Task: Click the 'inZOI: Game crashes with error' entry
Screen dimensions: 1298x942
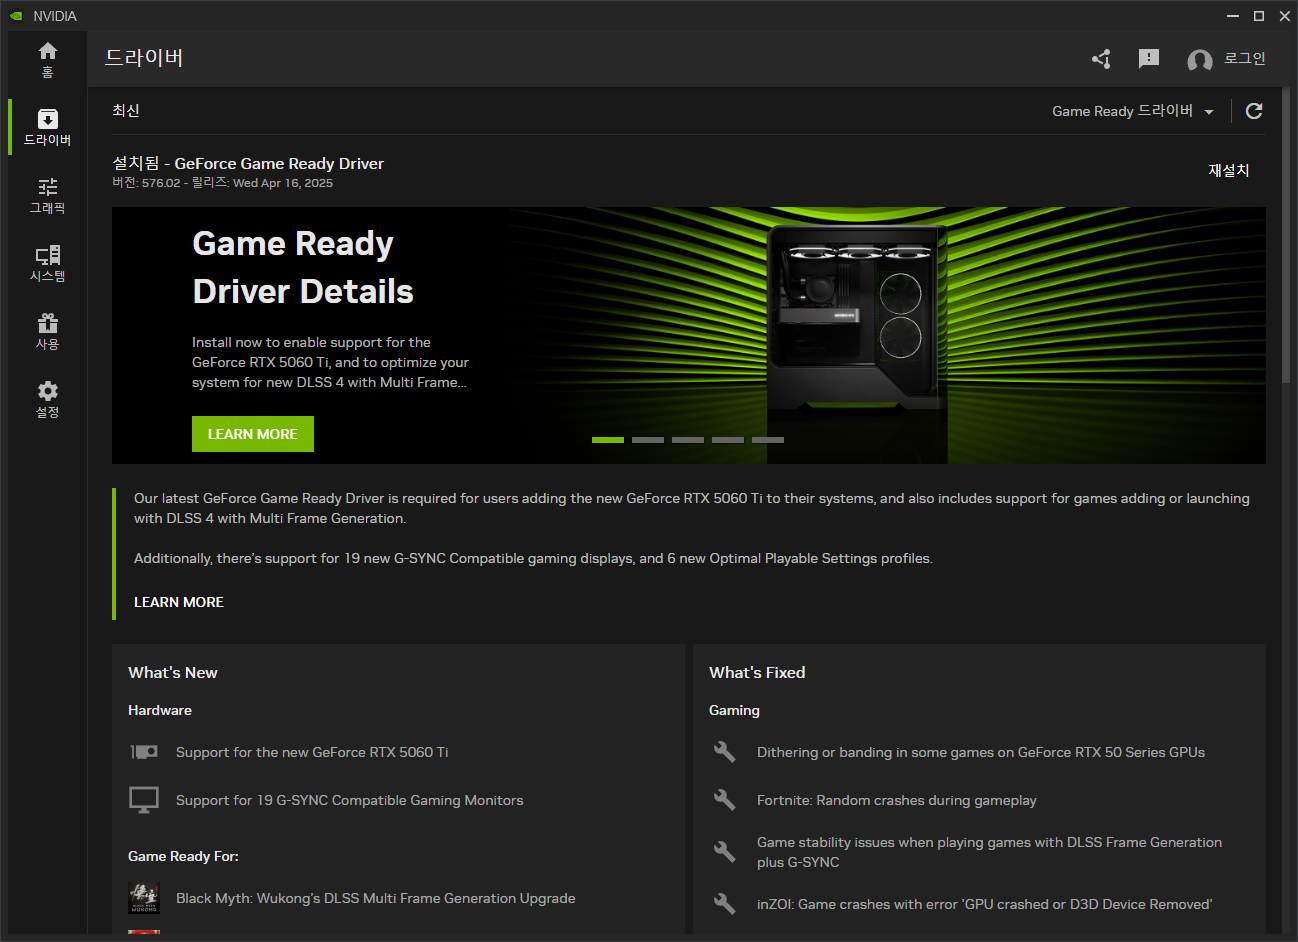Action: 984,904
